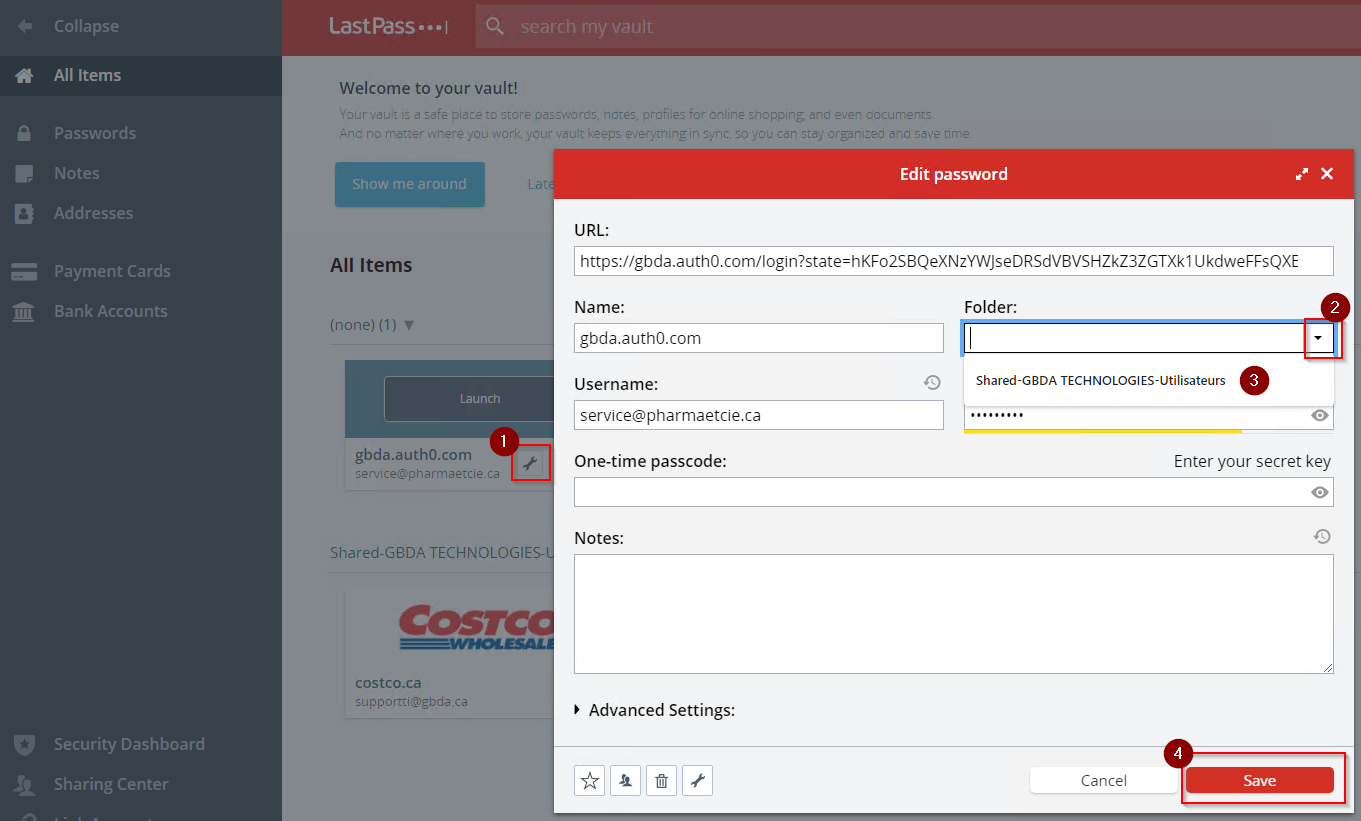Click the search magnifier icon

(x=495, y=27)
